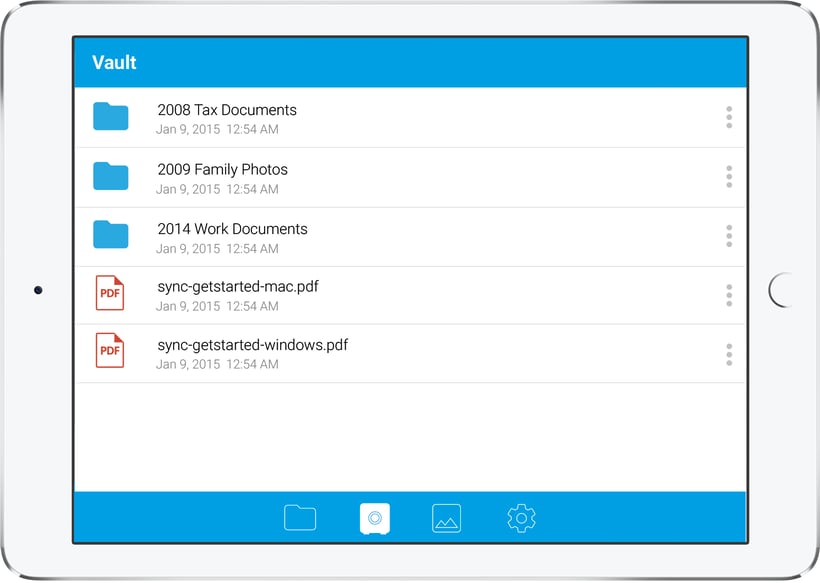Click the 2009 Family Photos folder icon
Image resolution: width=820 pixels, height=583 pixels.
(x=110, y=176)
